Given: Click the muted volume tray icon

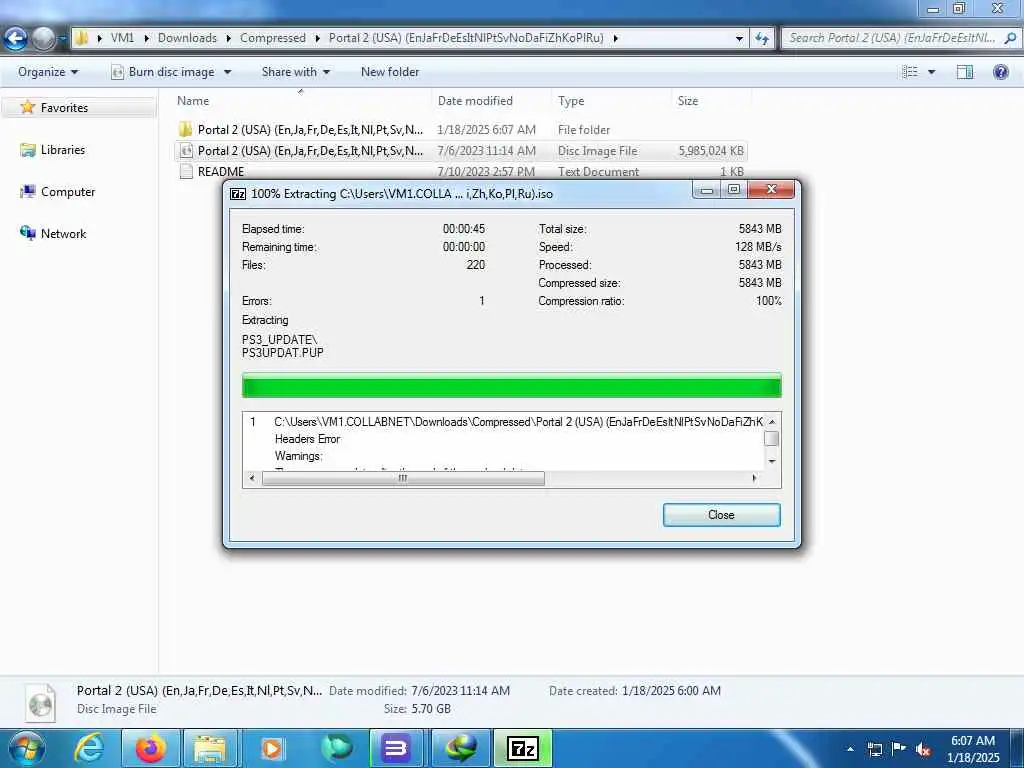Looking at the screenshot, I should (x=923, y=749).
